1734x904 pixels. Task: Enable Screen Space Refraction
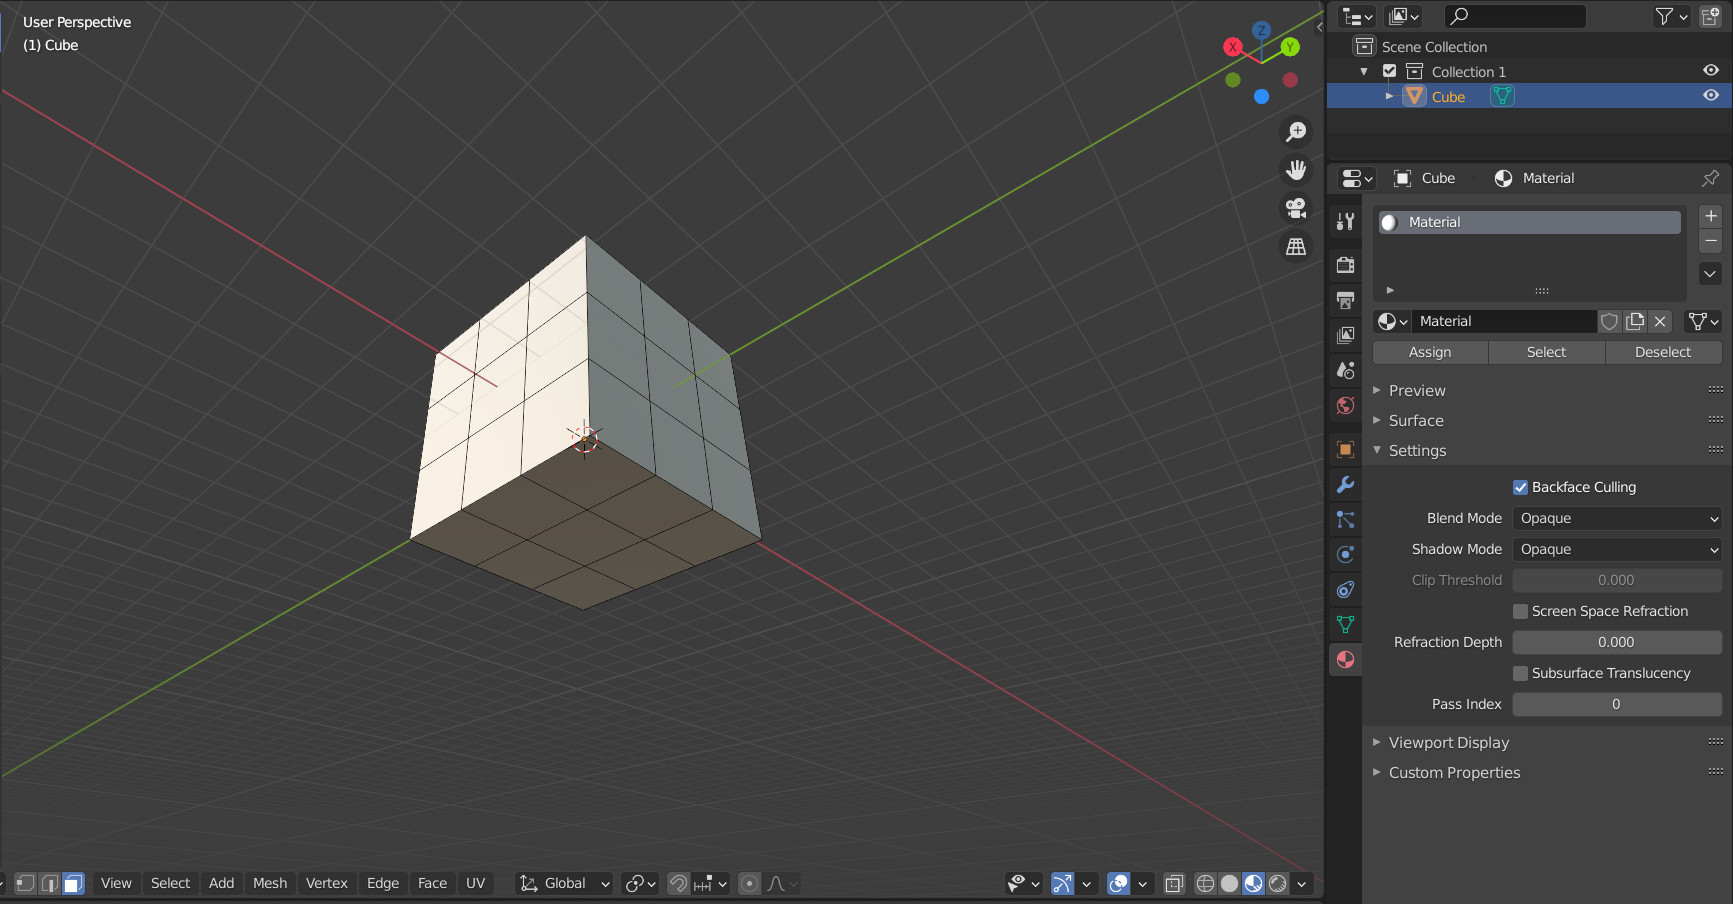click(1521, 611)
